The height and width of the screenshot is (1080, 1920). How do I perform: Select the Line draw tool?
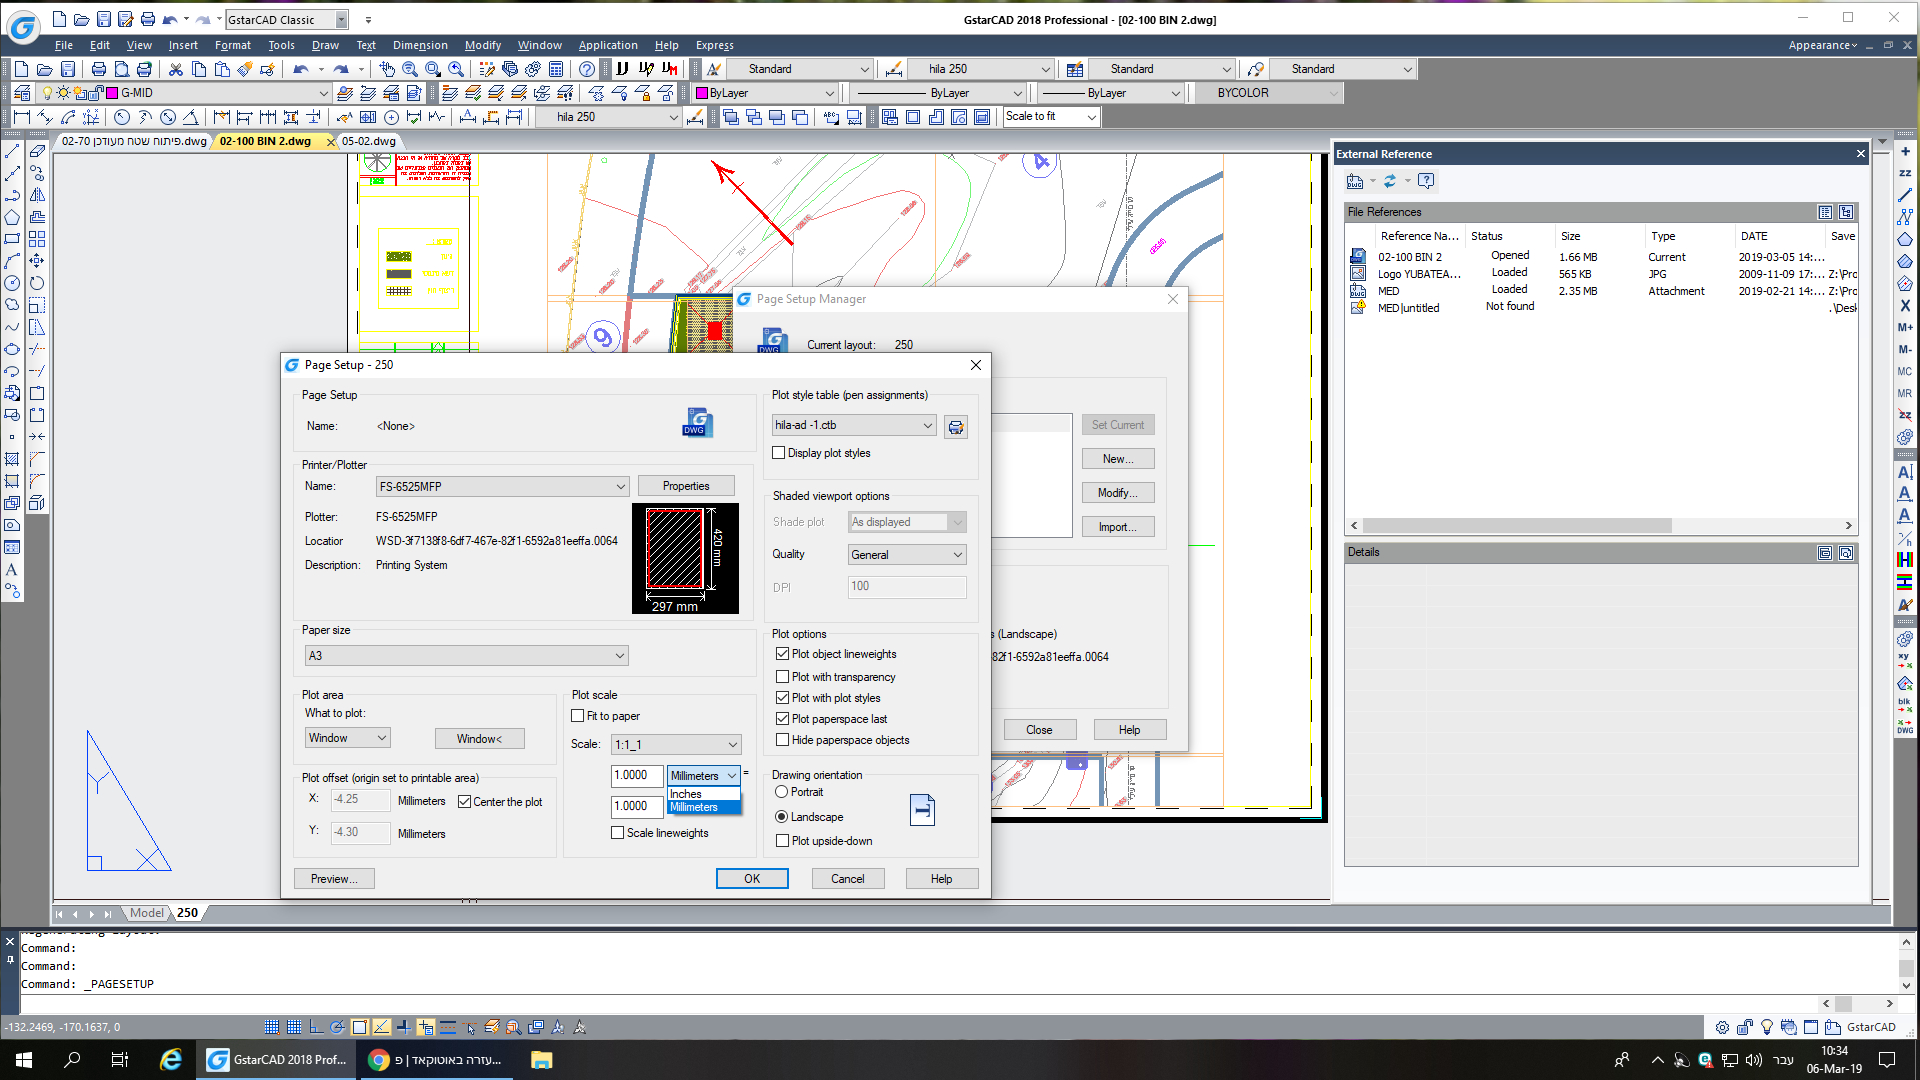tap(12, 151)
